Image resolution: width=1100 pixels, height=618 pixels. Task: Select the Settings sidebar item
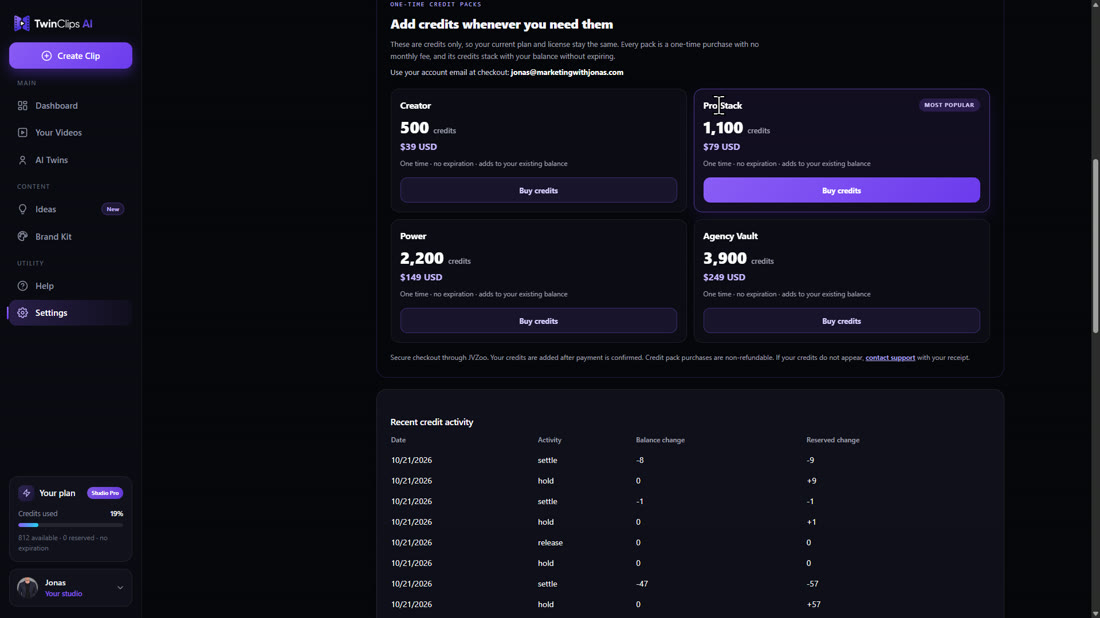[70, 313]
